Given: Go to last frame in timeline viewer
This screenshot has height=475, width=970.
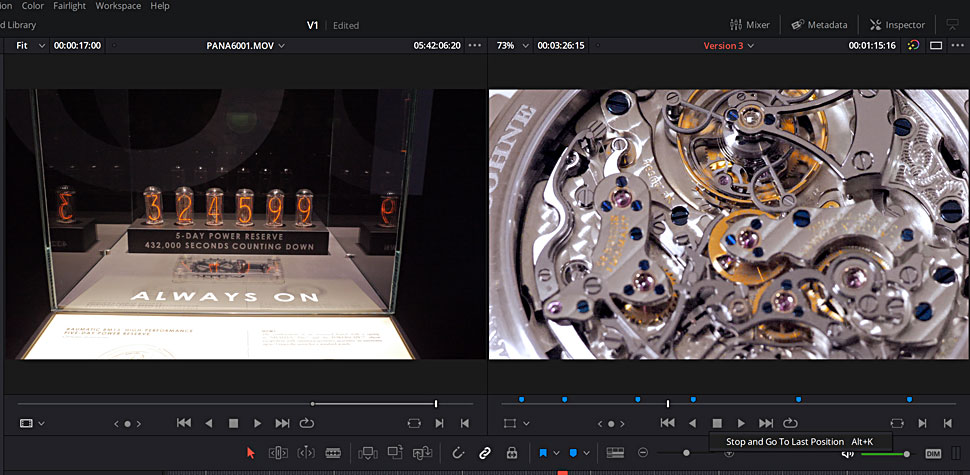Looking at the screenshot, I should (x=766, y=424).
